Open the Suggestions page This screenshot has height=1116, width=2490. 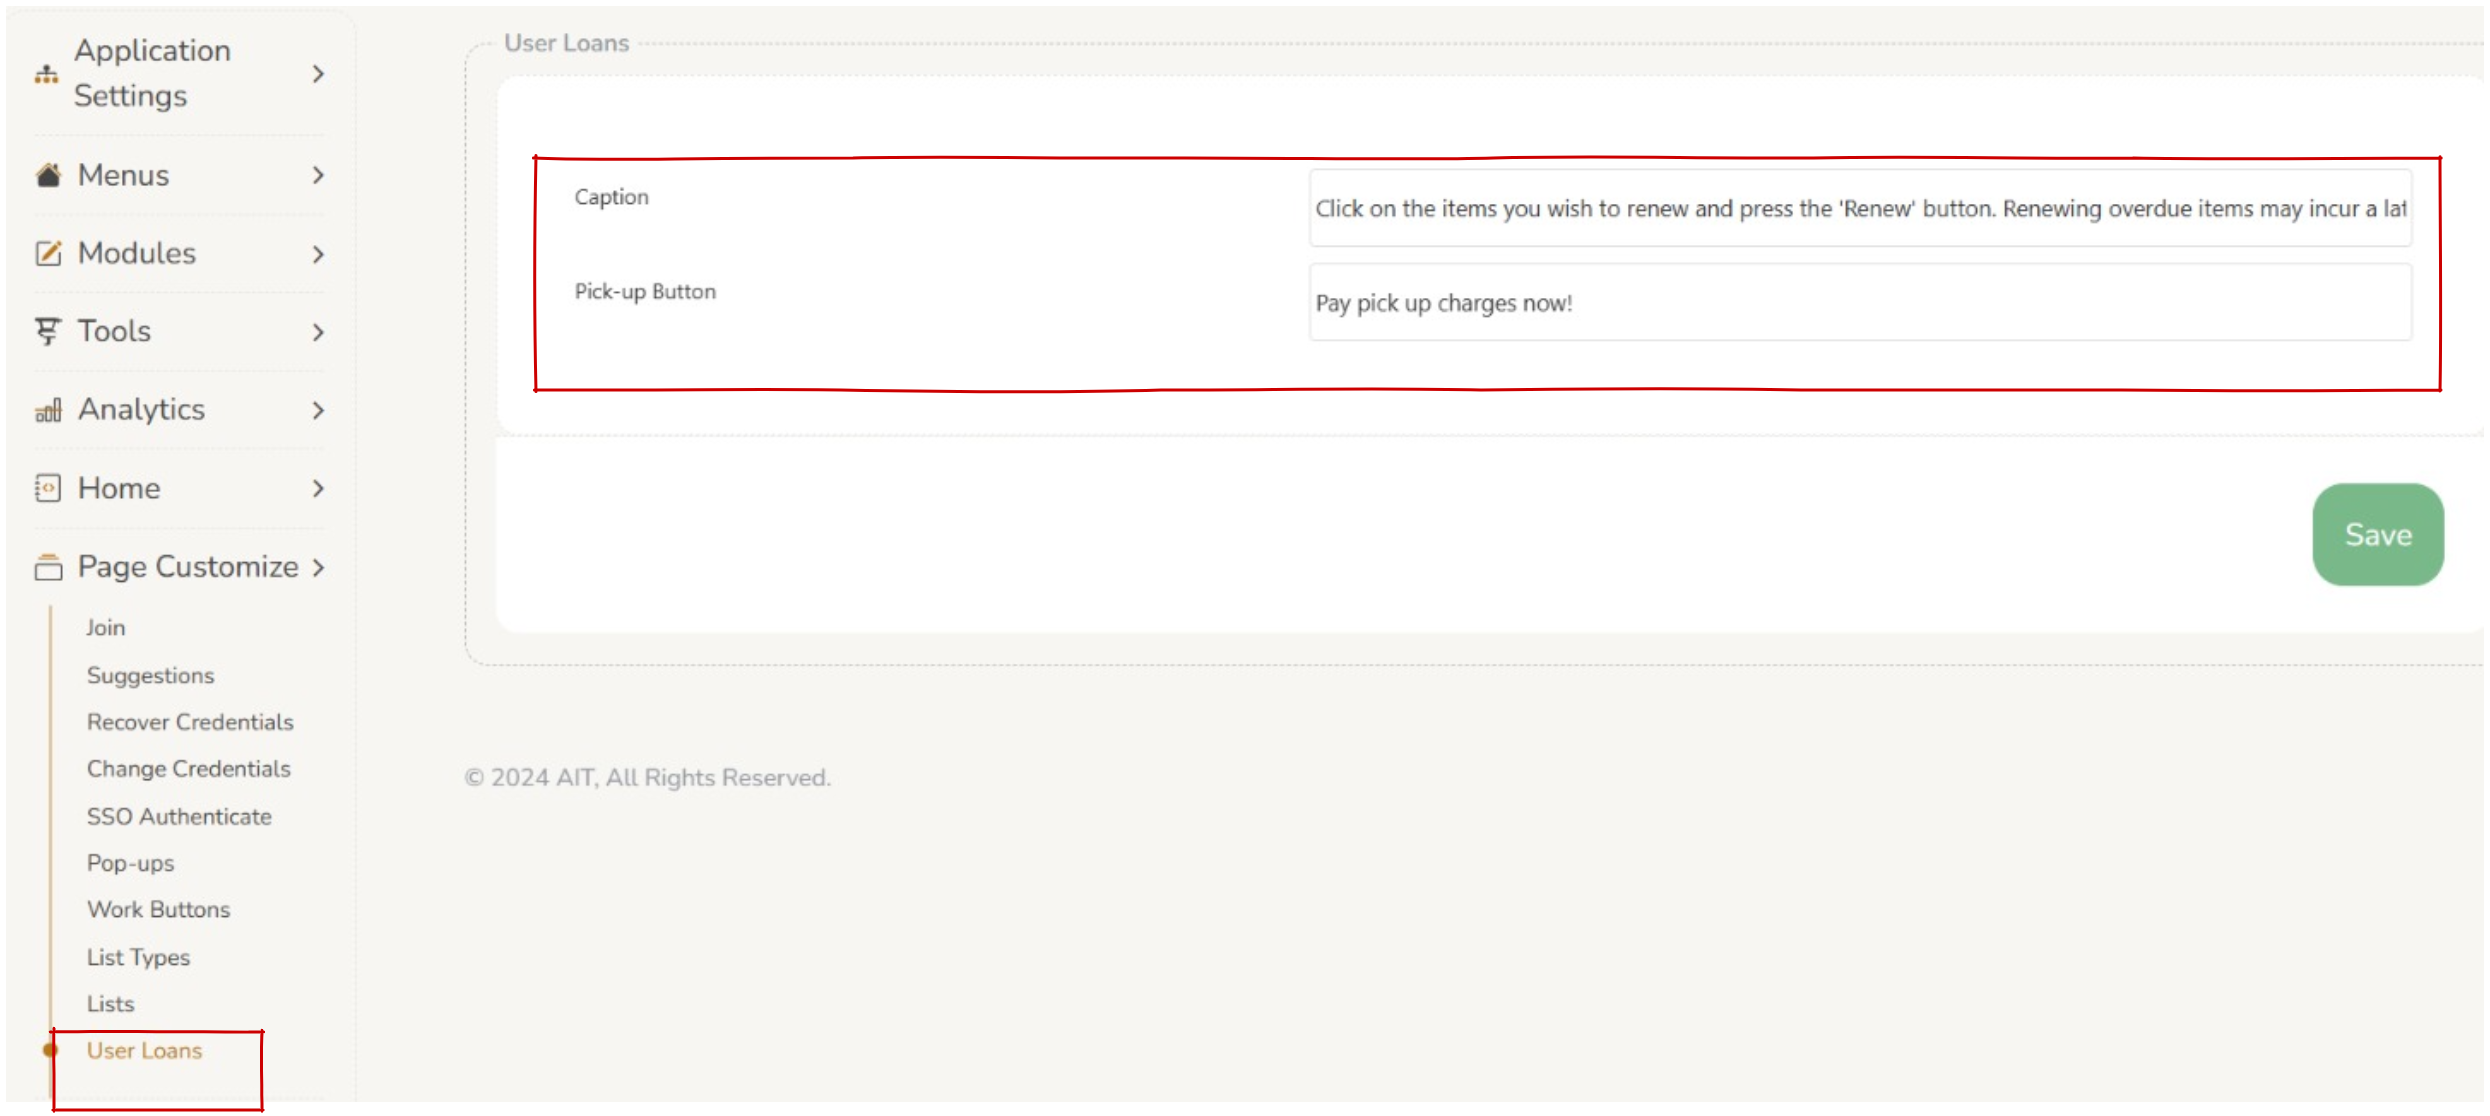150,675
